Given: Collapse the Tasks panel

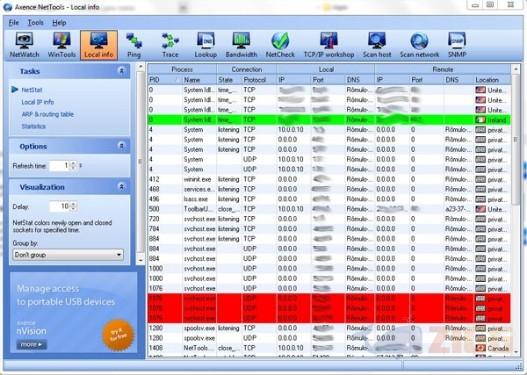Looking at the screenshot, I should click(122, 71).
